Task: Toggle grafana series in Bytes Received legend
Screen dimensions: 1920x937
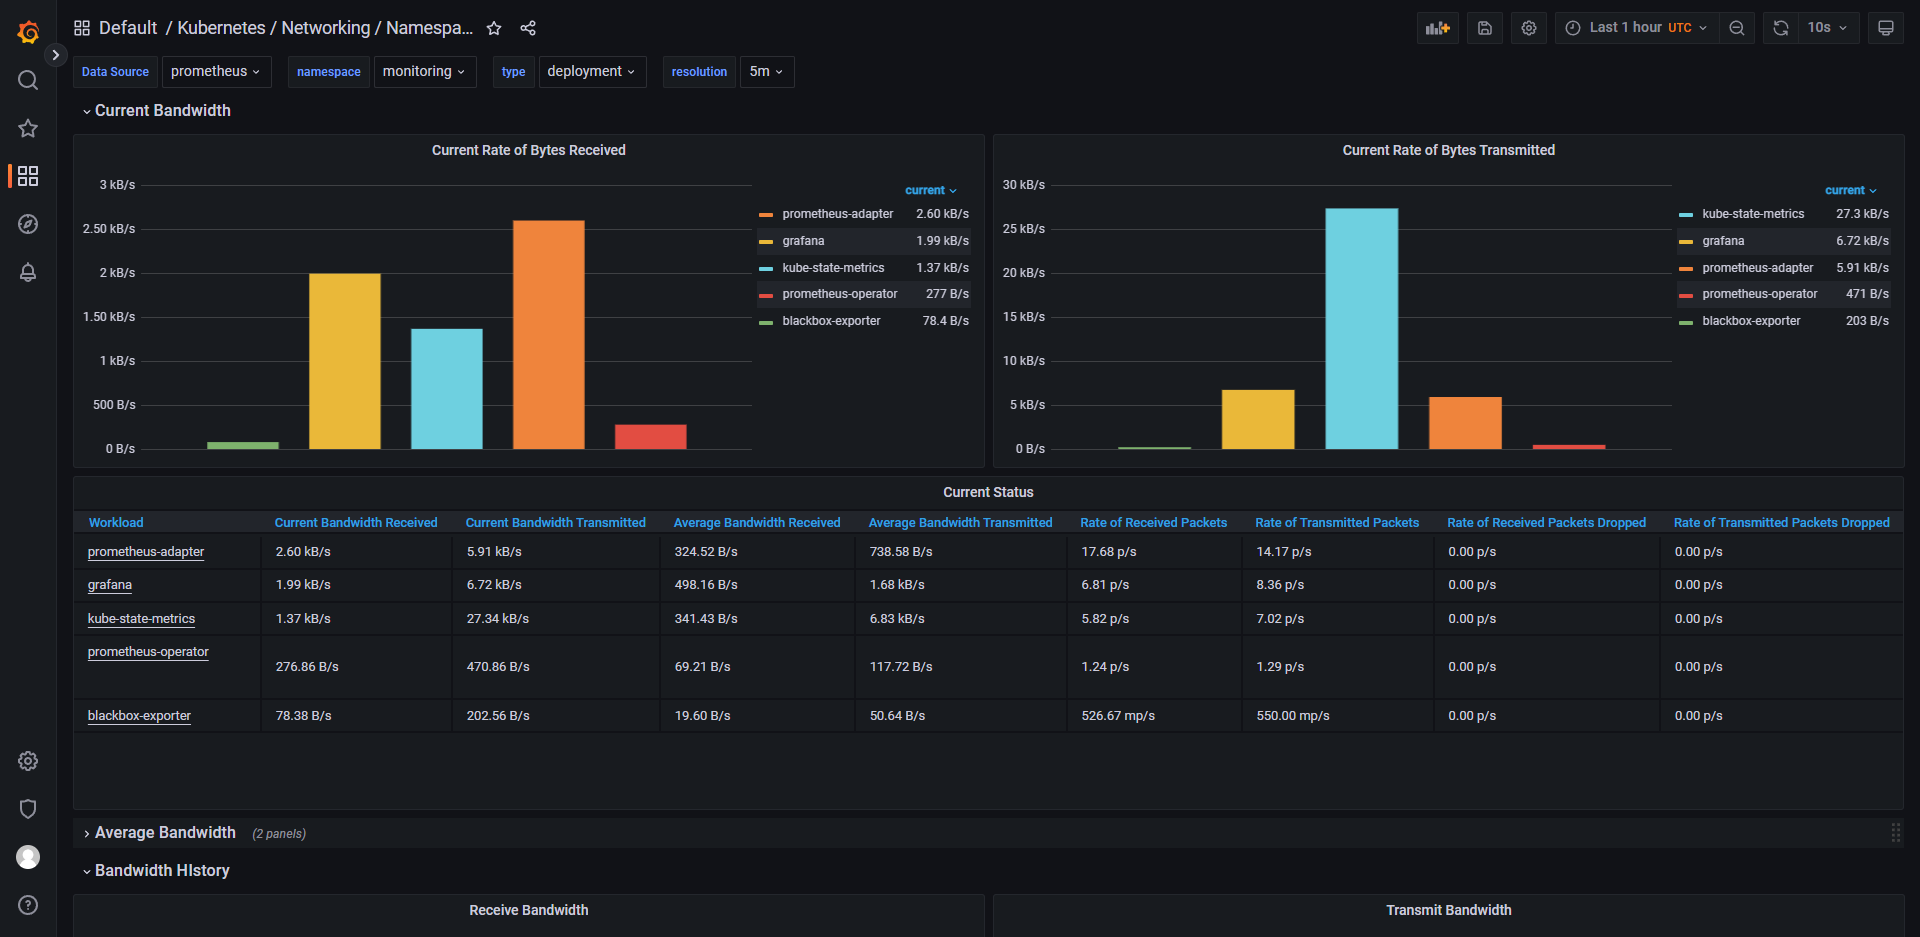Action: point(803,241)
